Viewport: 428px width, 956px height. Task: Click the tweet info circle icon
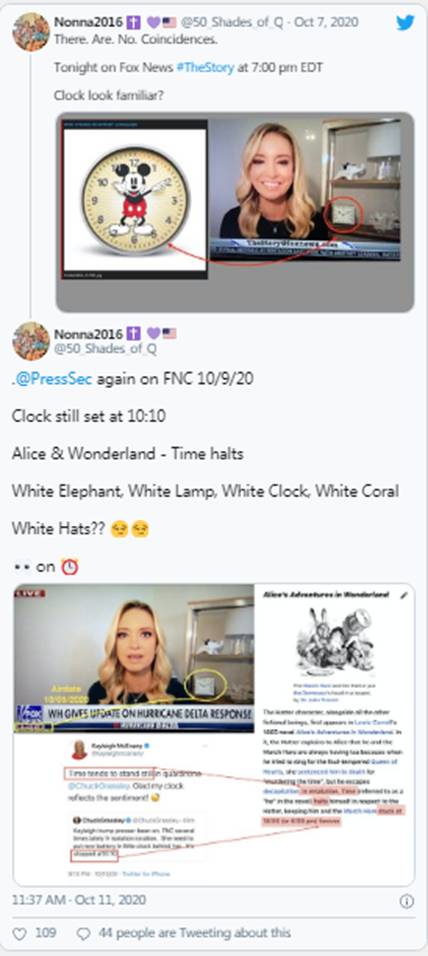407,901
